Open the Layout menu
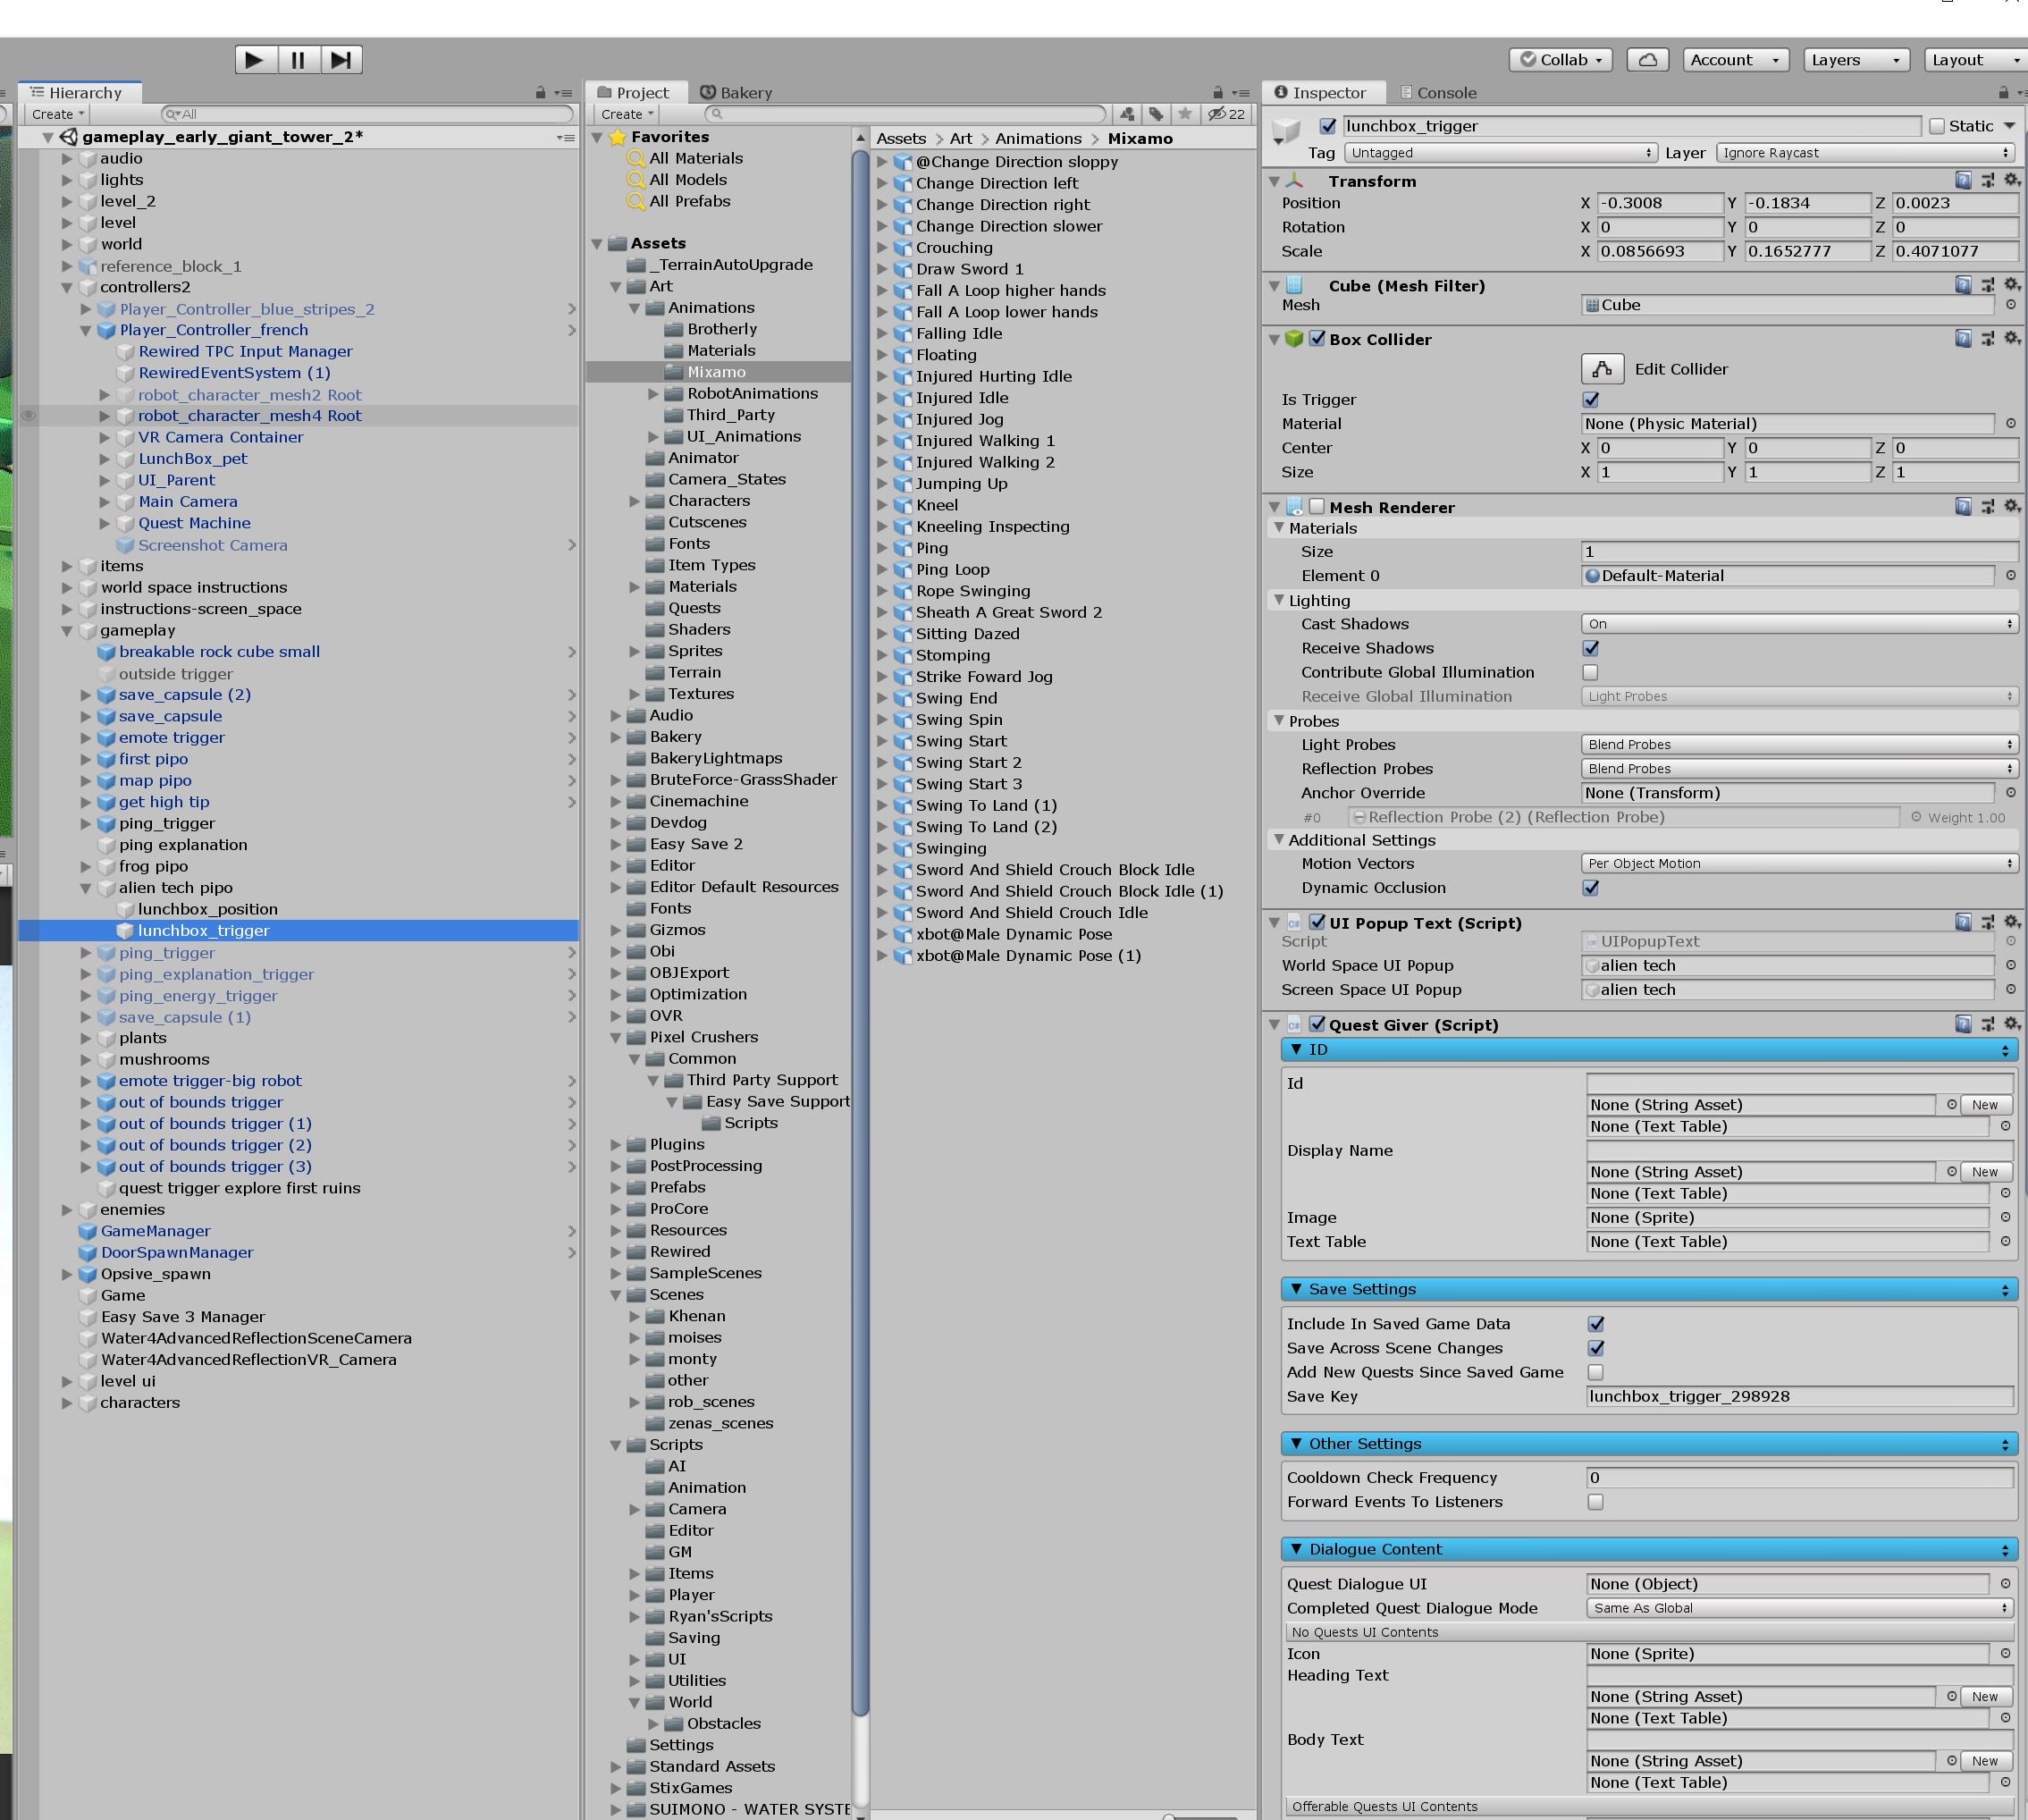2028x1820 pixels. click(1976, 60)
